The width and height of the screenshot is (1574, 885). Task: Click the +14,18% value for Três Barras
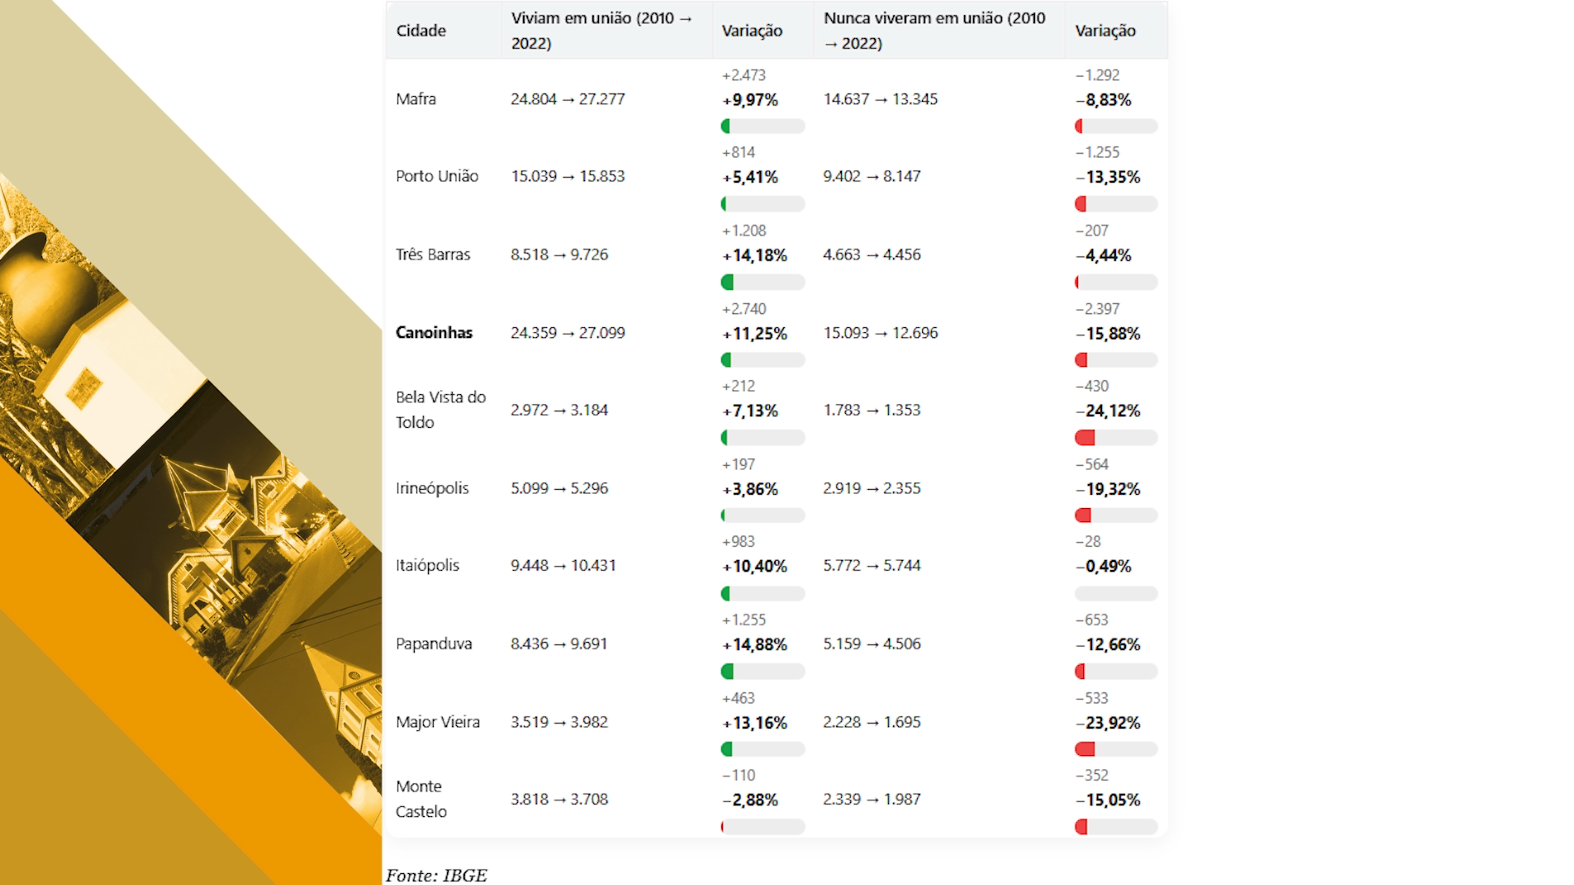pyautogui.click(x=755, y=255)
